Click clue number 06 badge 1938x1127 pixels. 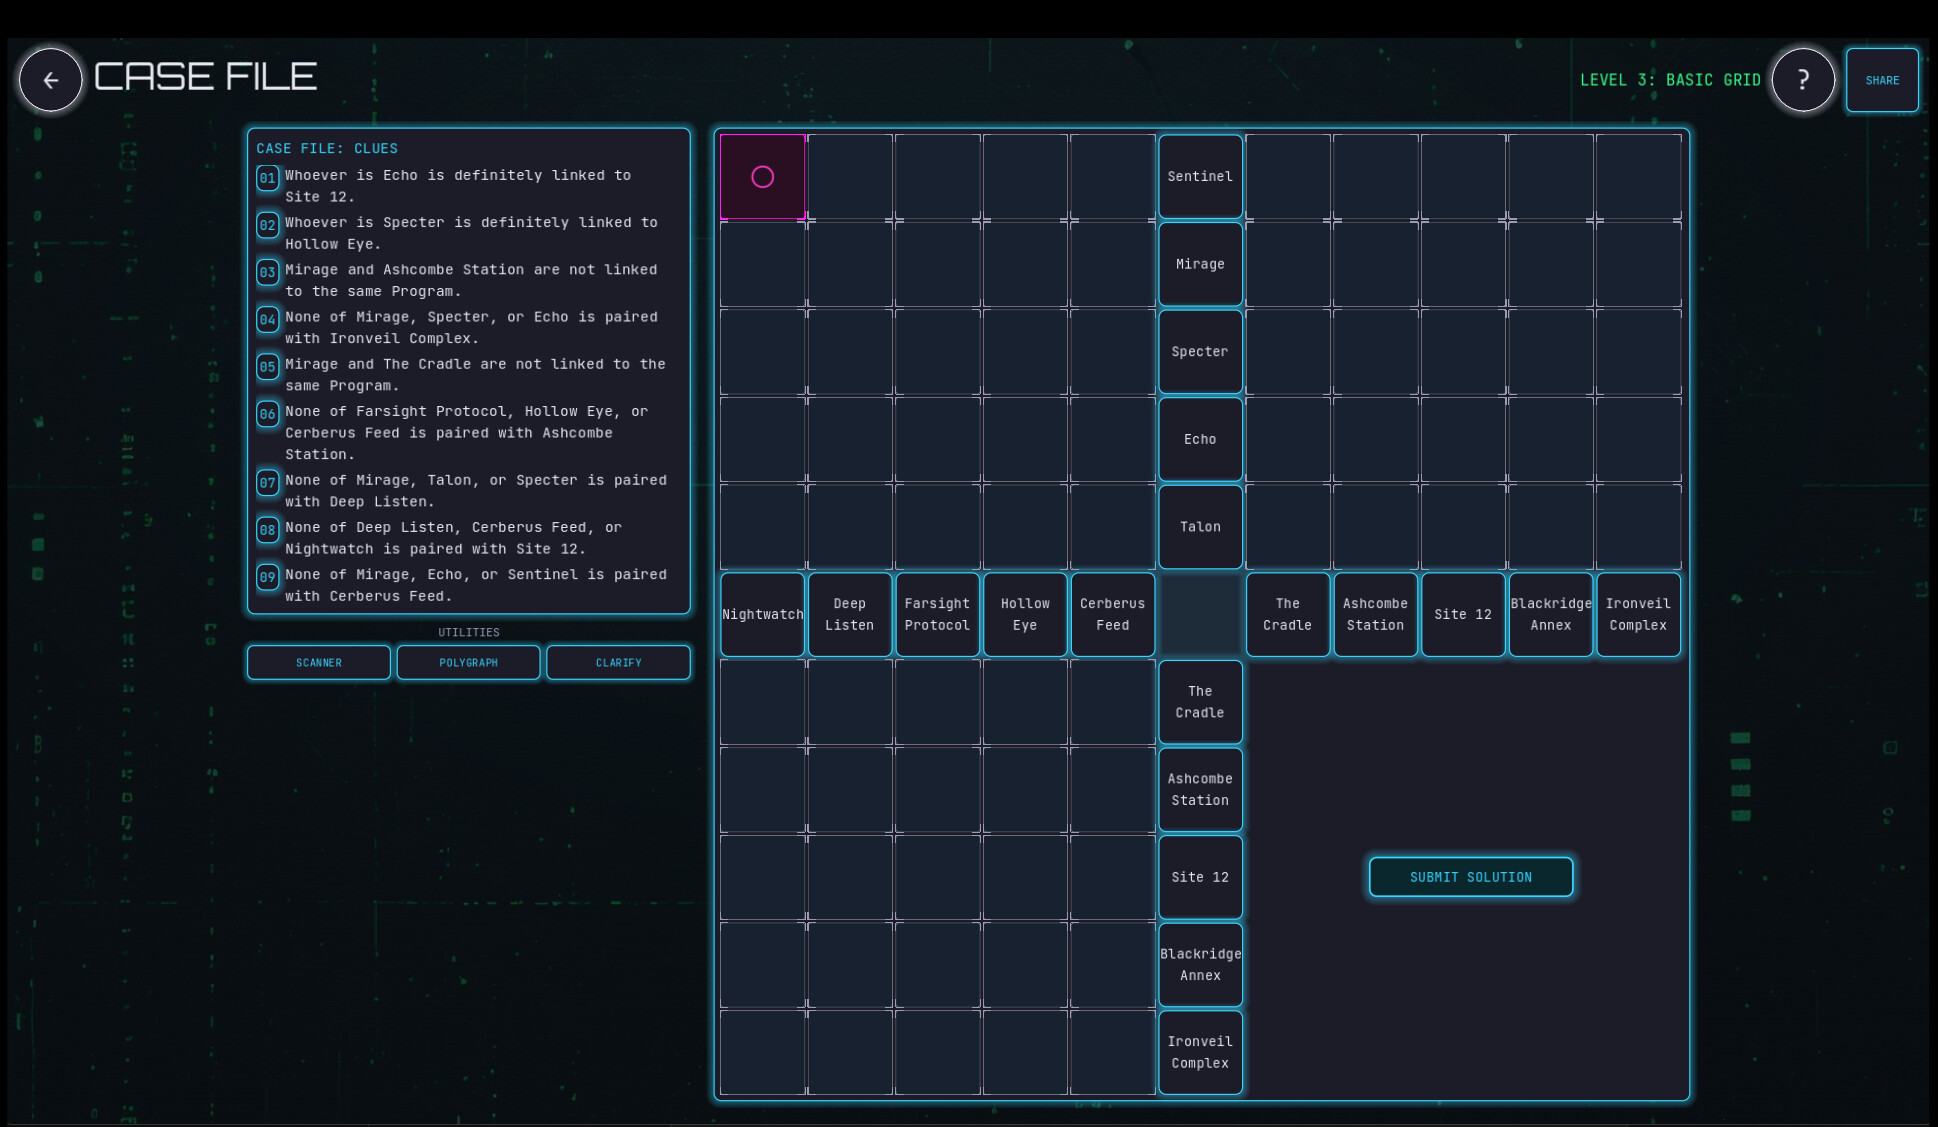[x=267, y=414]
